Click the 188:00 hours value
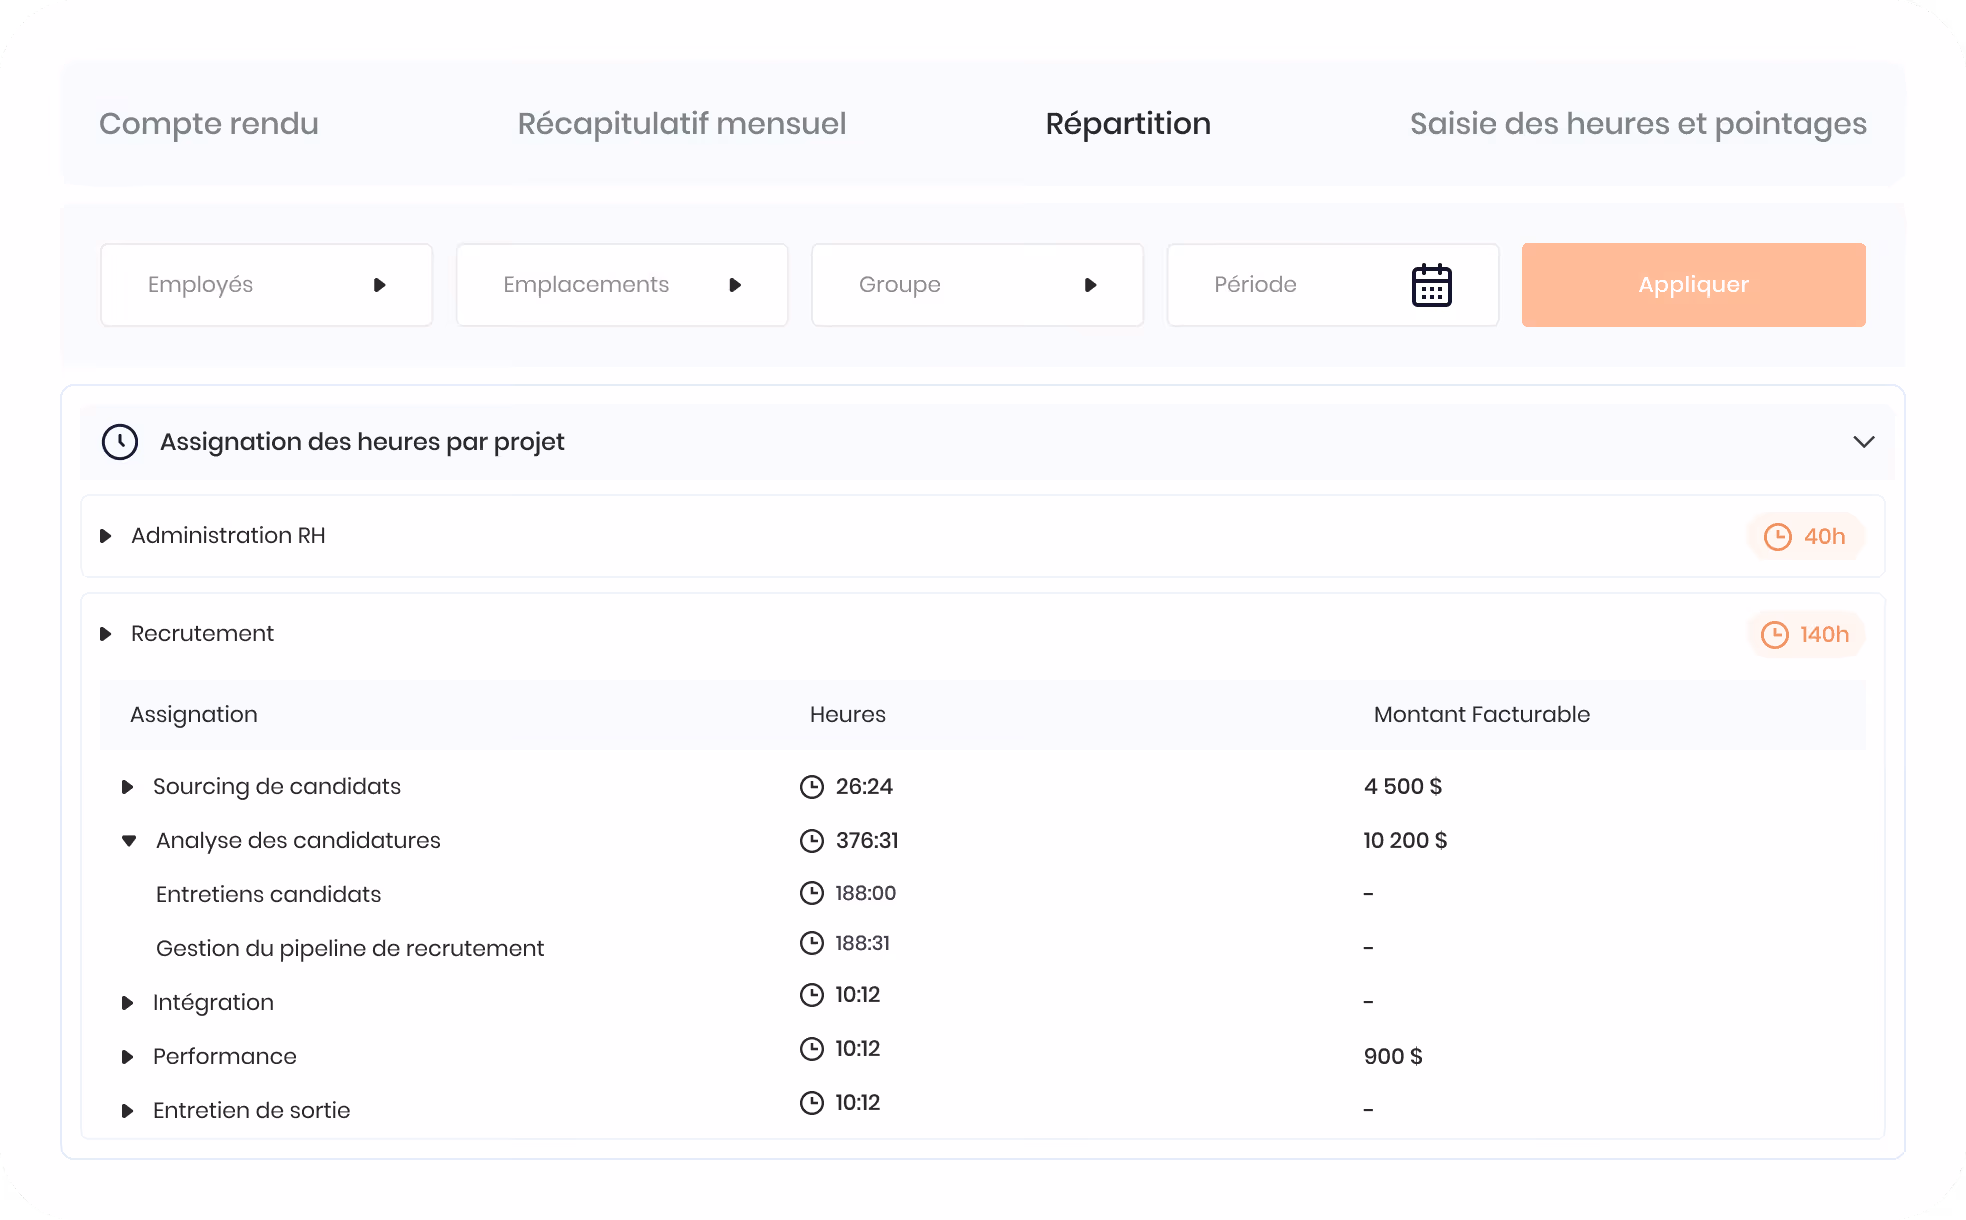Viewport: 1966px width, 1220px height. click(x=866, y=893)
